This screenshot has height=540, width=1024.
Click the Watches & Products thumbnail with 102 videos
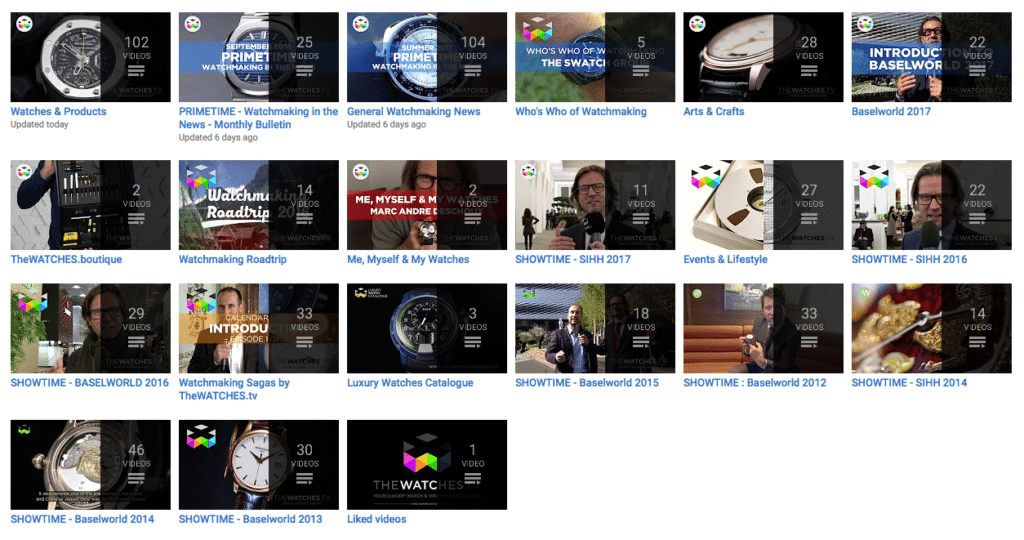coord(90,57)
